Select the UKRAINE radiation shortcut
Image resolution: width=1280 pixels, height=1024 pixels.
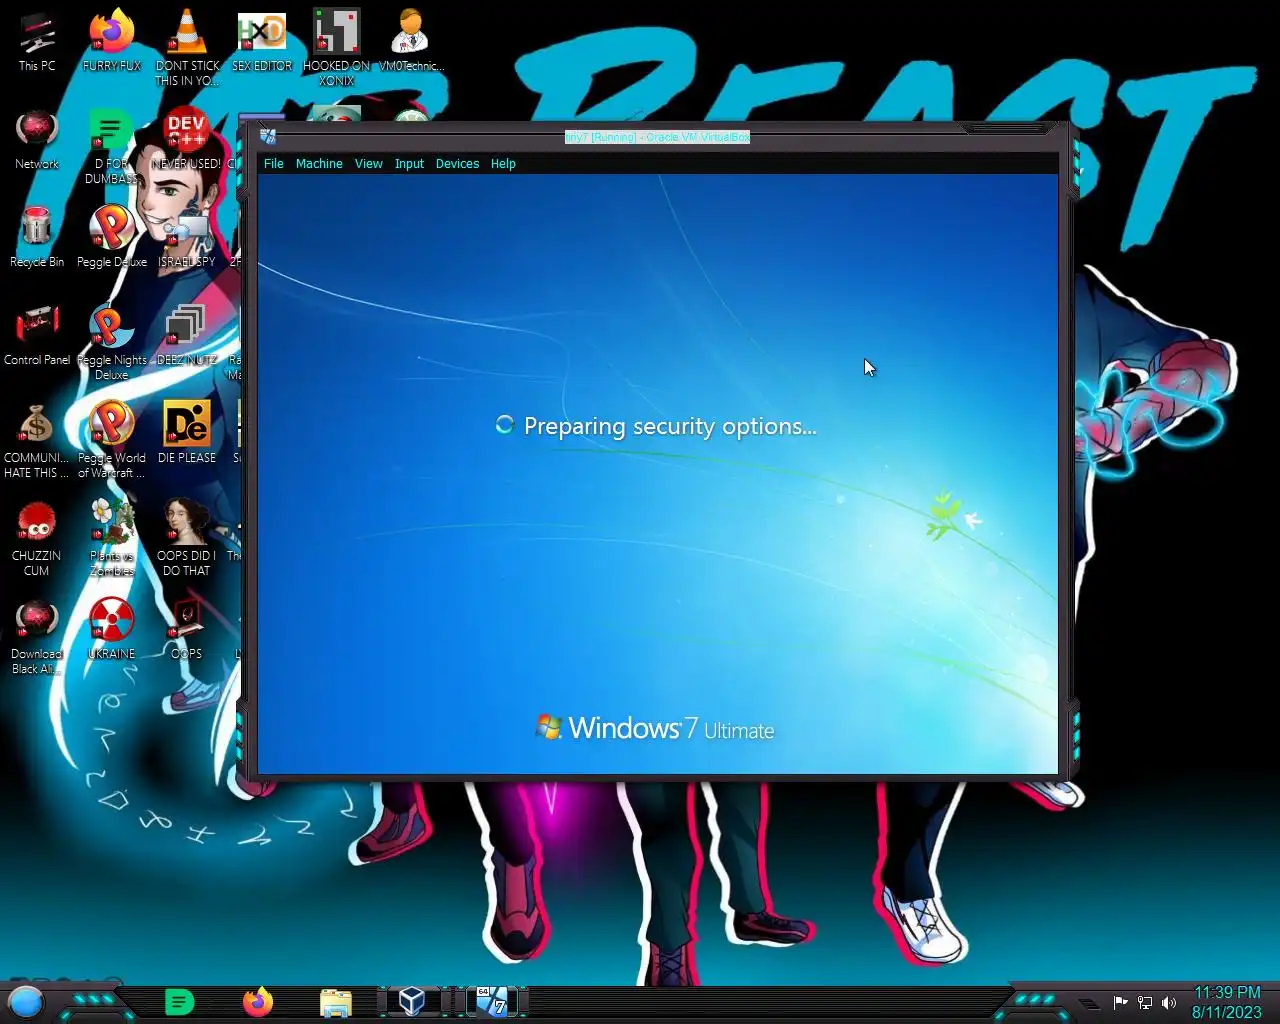coord(112,629)
